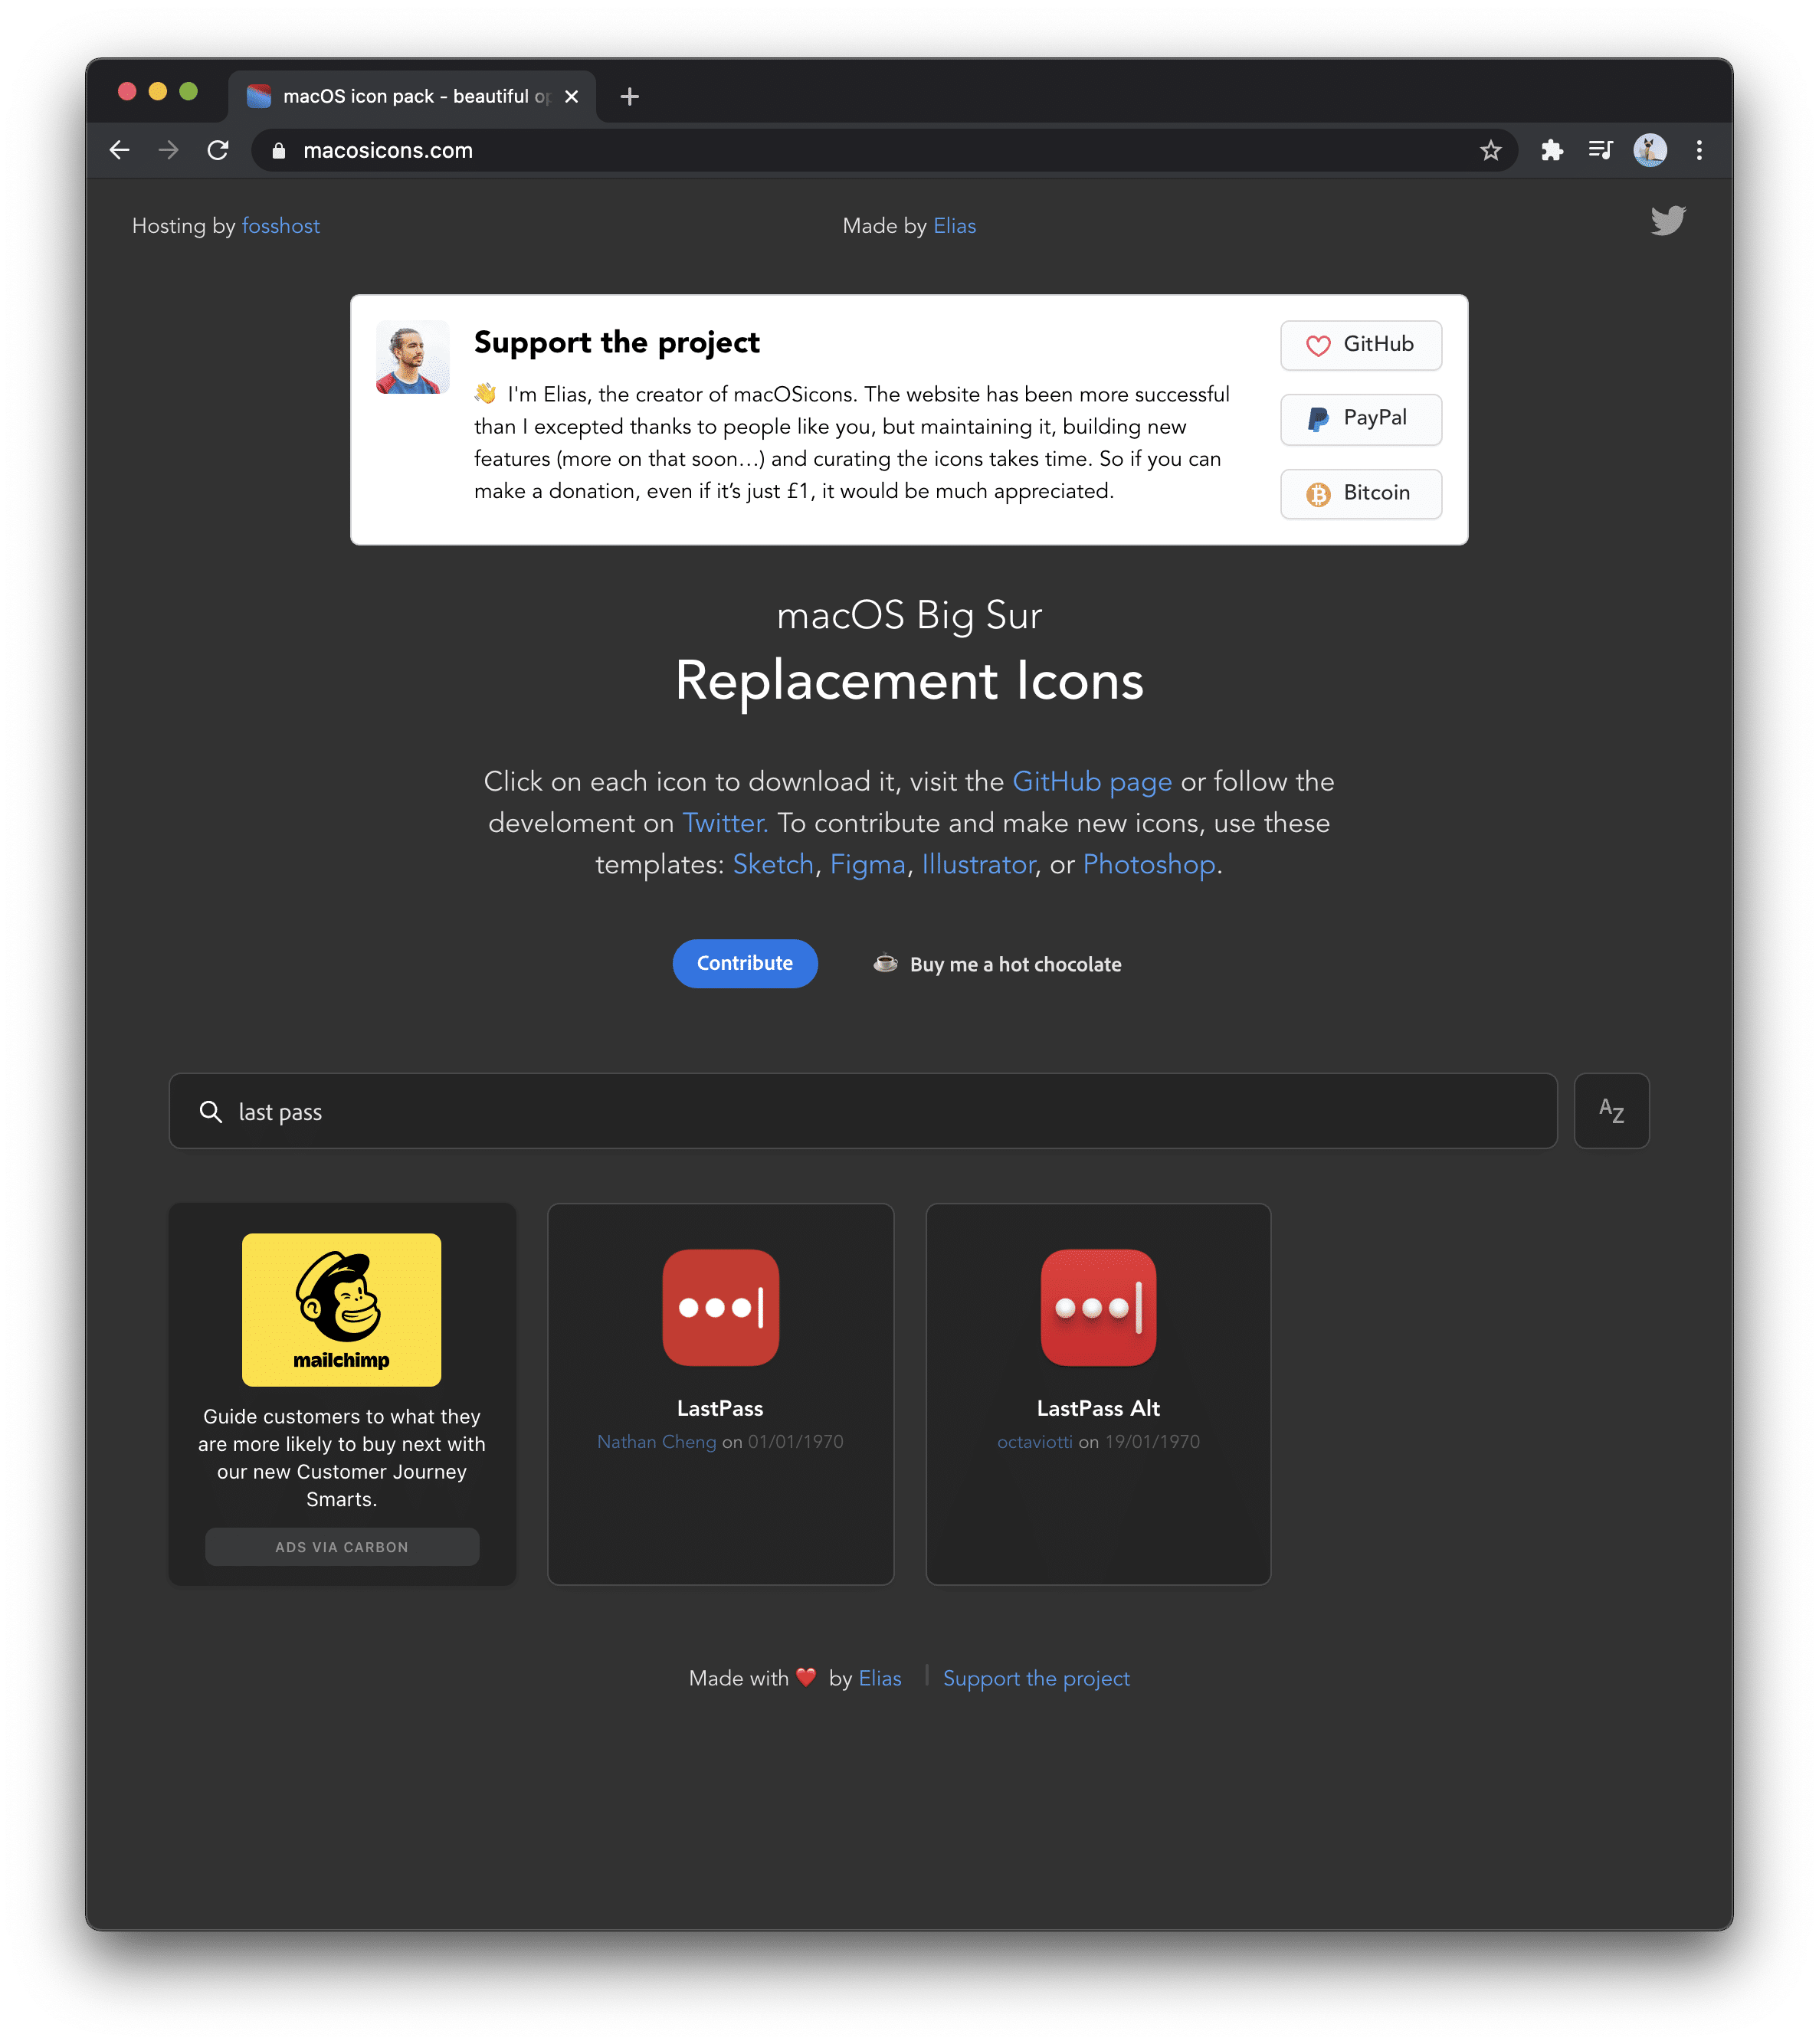Open a new browser tab
The height and width of the screenshot is (2044, 1819).
point(629,96)
